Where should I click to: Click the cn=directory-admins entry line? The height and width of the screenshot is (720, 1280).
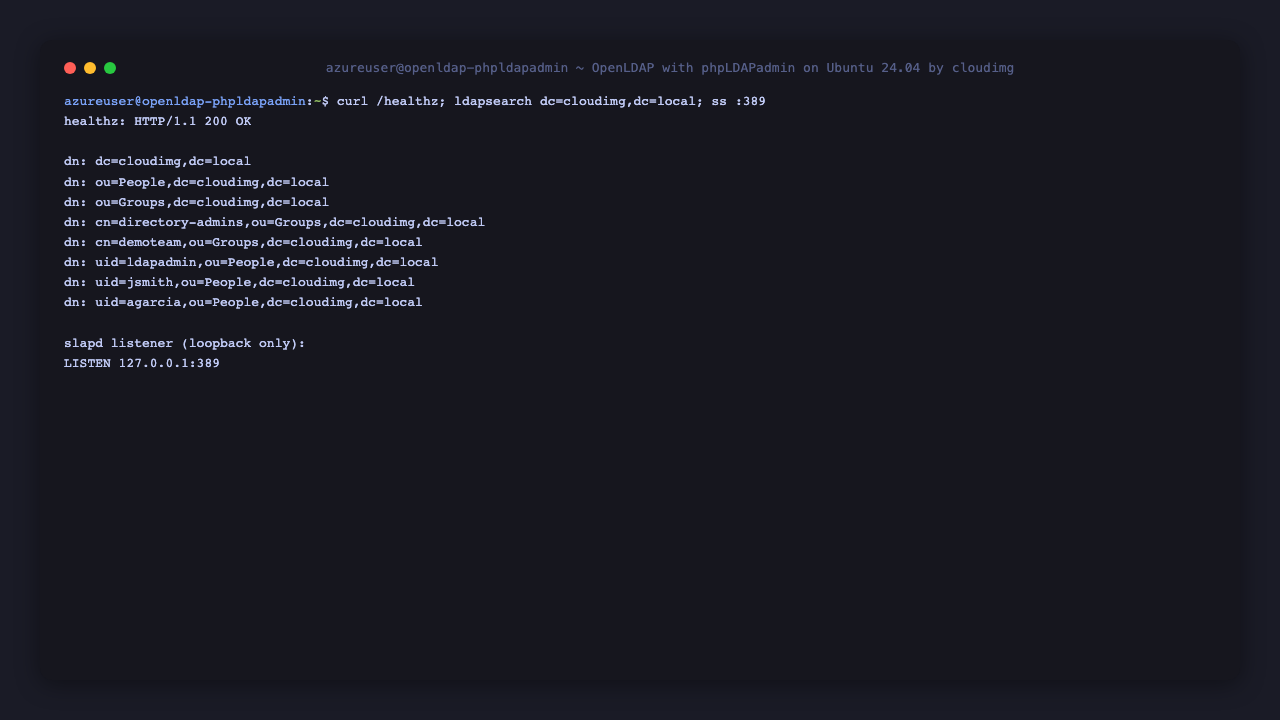(275, 222)
